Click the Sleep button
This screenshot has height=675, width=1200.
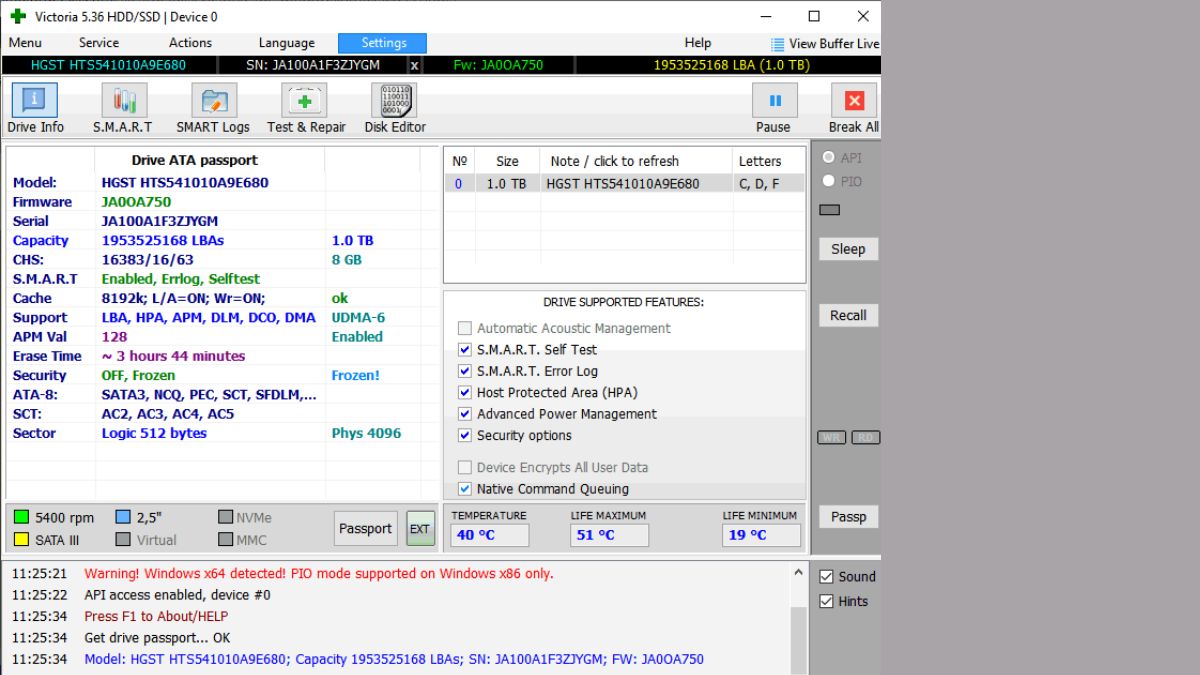click(848, 249)
